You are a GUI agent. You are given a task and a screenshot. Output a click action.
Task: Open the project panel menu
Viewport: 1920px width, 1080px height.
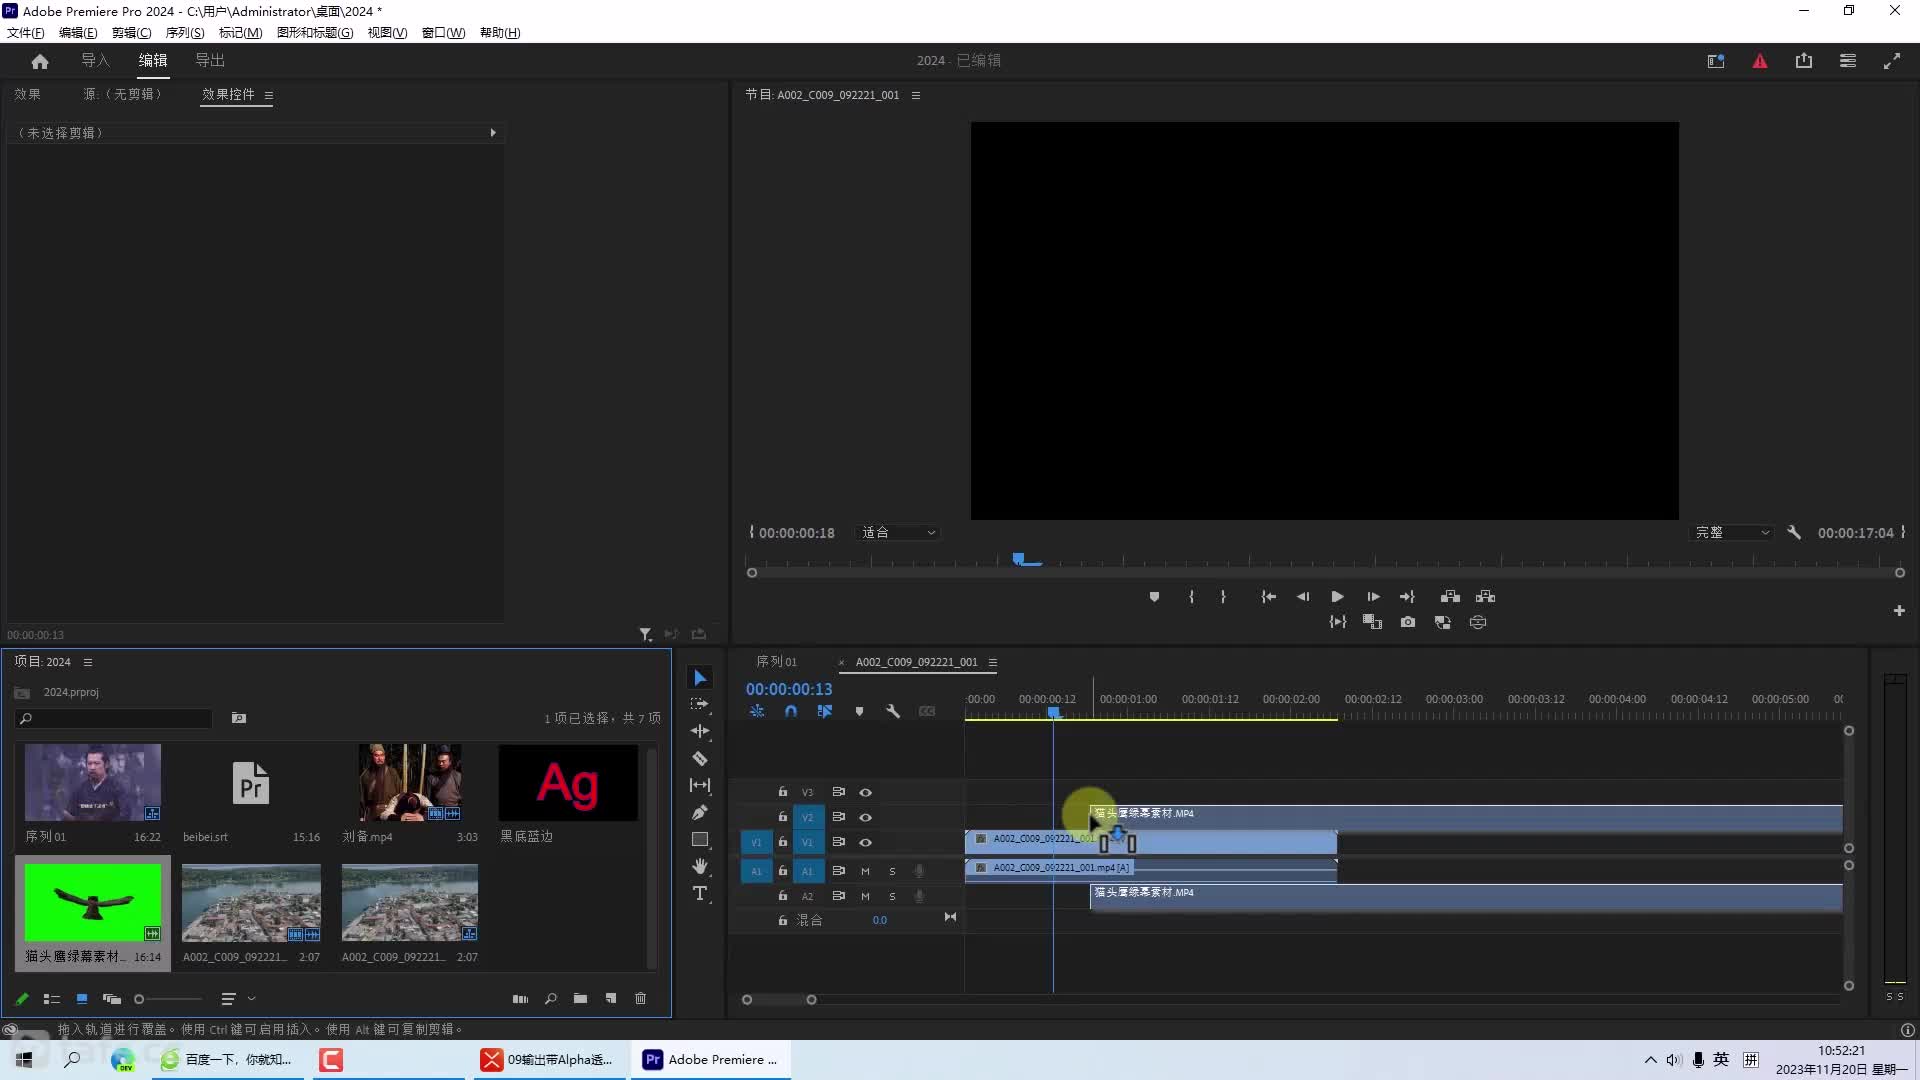pos(88,662)
